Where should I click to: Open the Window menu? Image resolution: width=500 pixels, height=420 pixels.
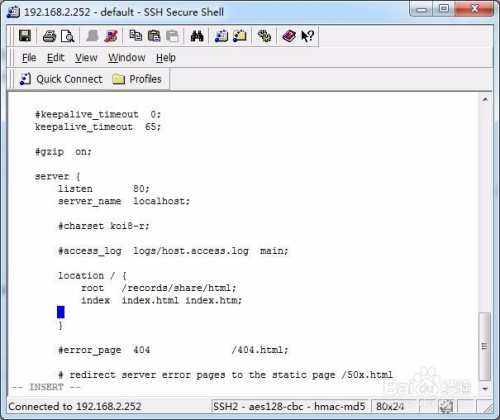pyautogui.click(x=127, y=58)
